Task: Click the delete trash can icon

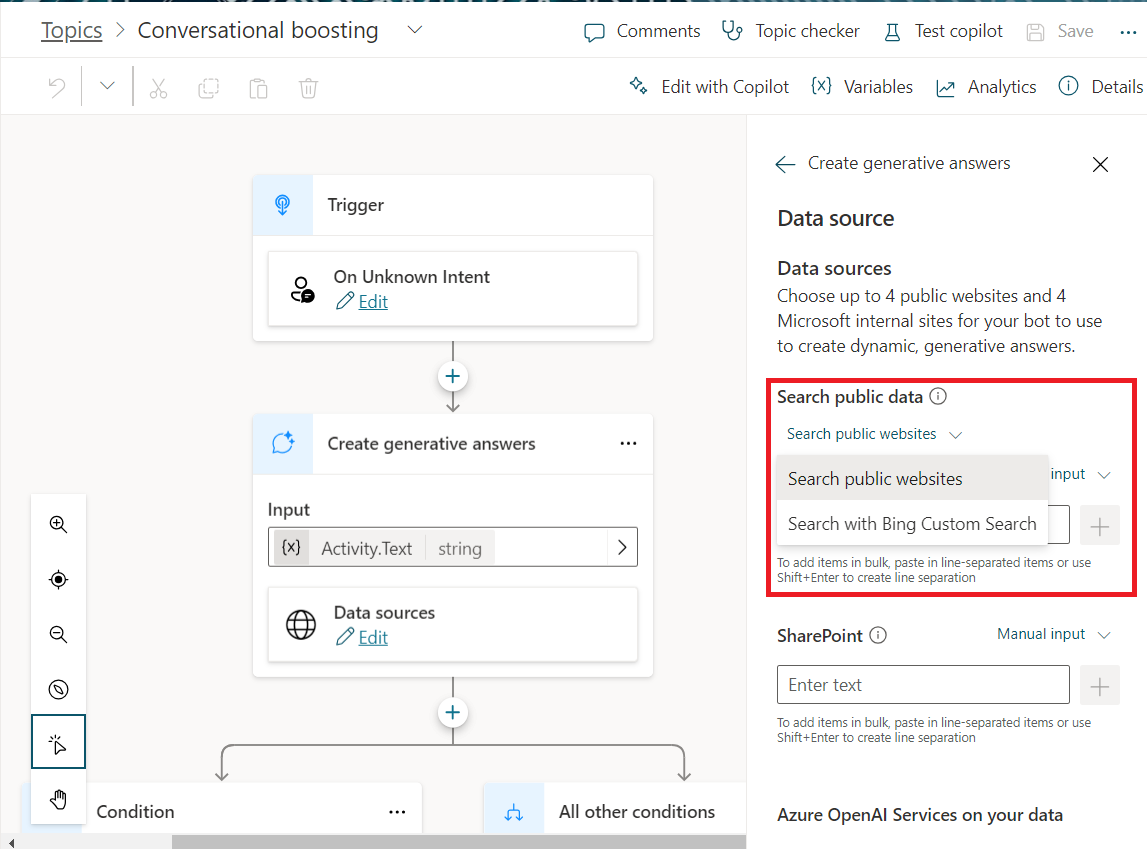Action: (x=308, y=88)
